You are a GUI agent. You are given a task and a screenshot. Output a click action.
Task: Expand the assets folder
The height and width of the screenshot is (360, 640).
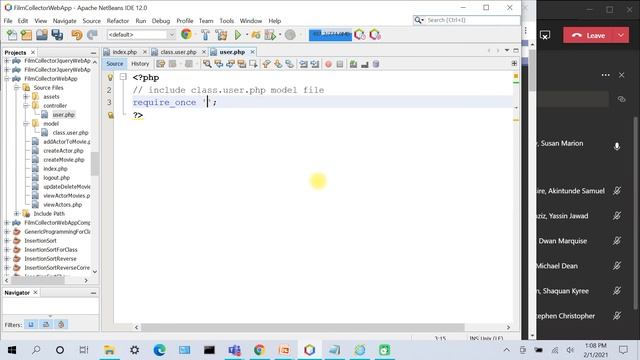click(26, 96)
